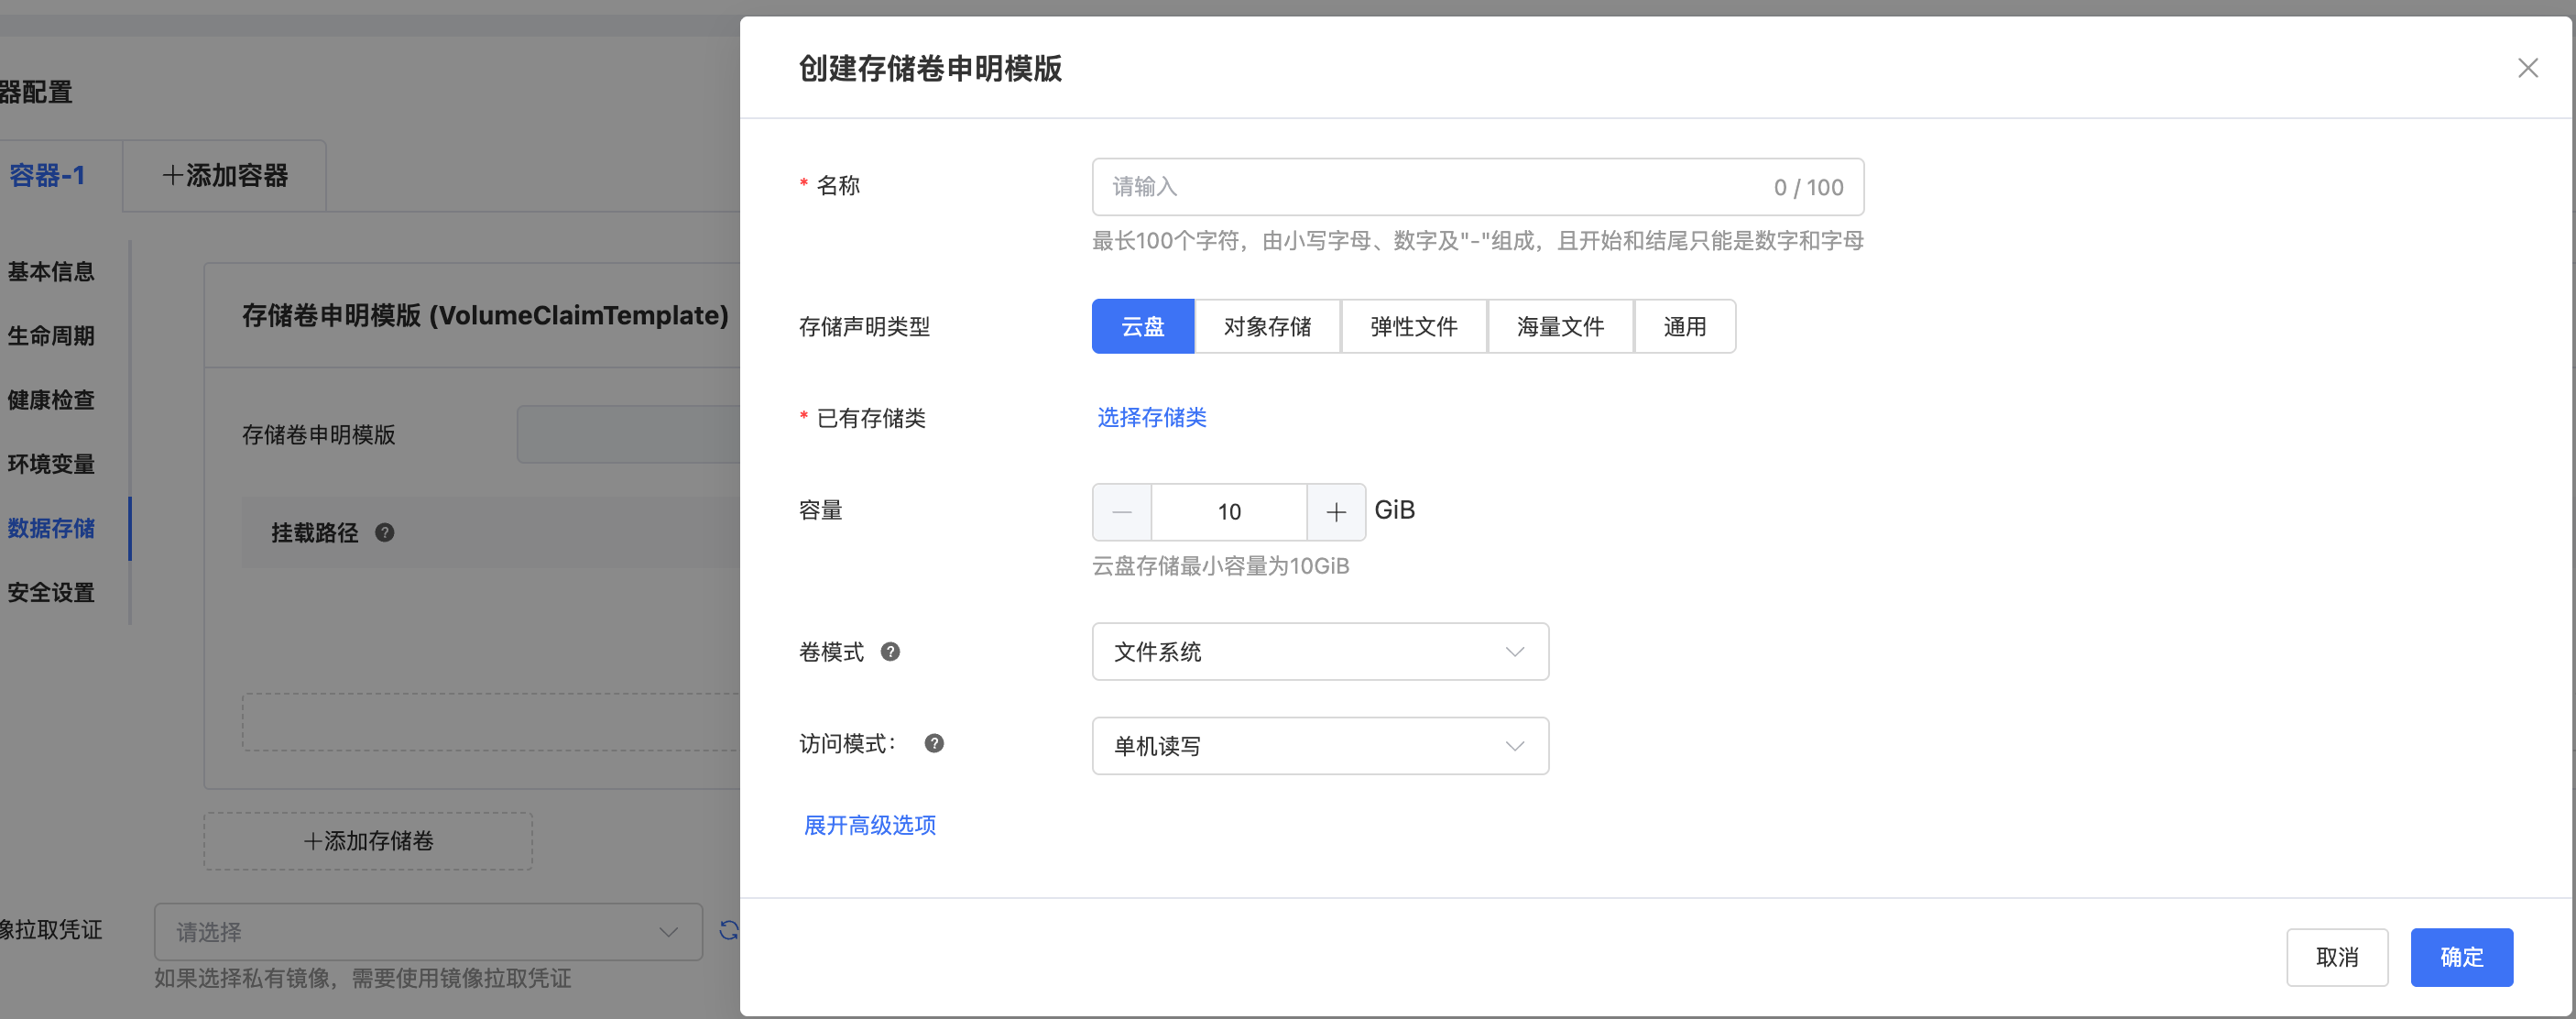Click the help icon beside 卷模式
2576x1019 pixels.
coord(890,652)
